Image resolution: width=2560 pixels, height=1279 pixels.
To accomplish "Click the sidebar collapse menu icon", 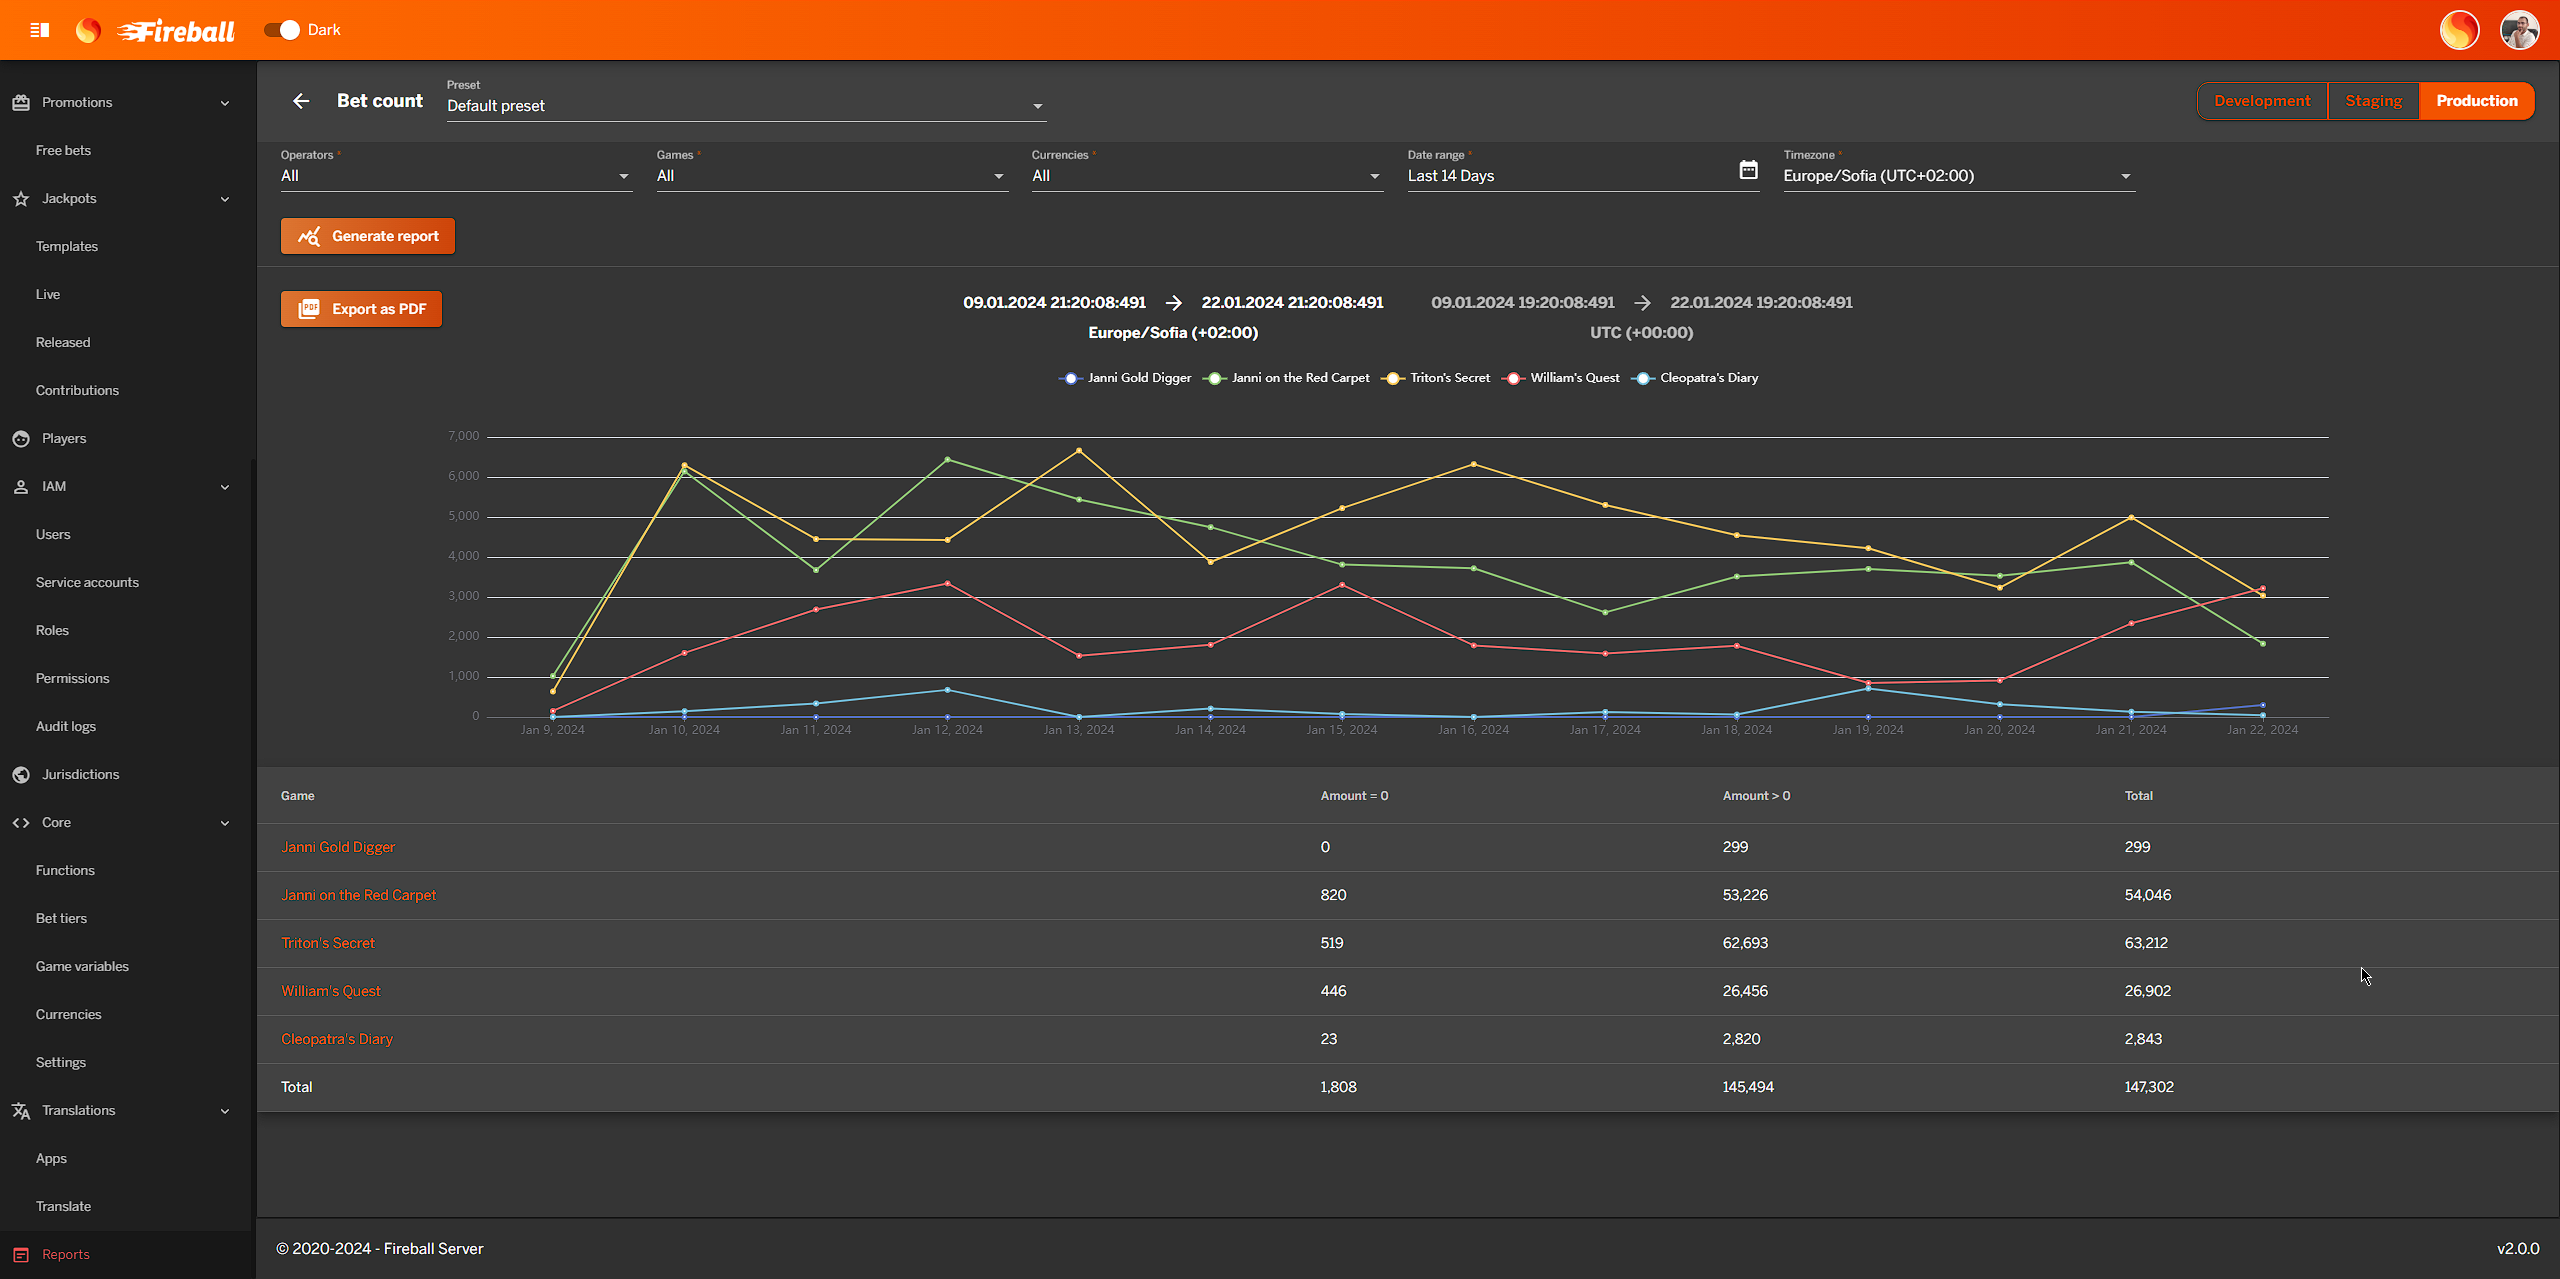I will coord(40,30).
